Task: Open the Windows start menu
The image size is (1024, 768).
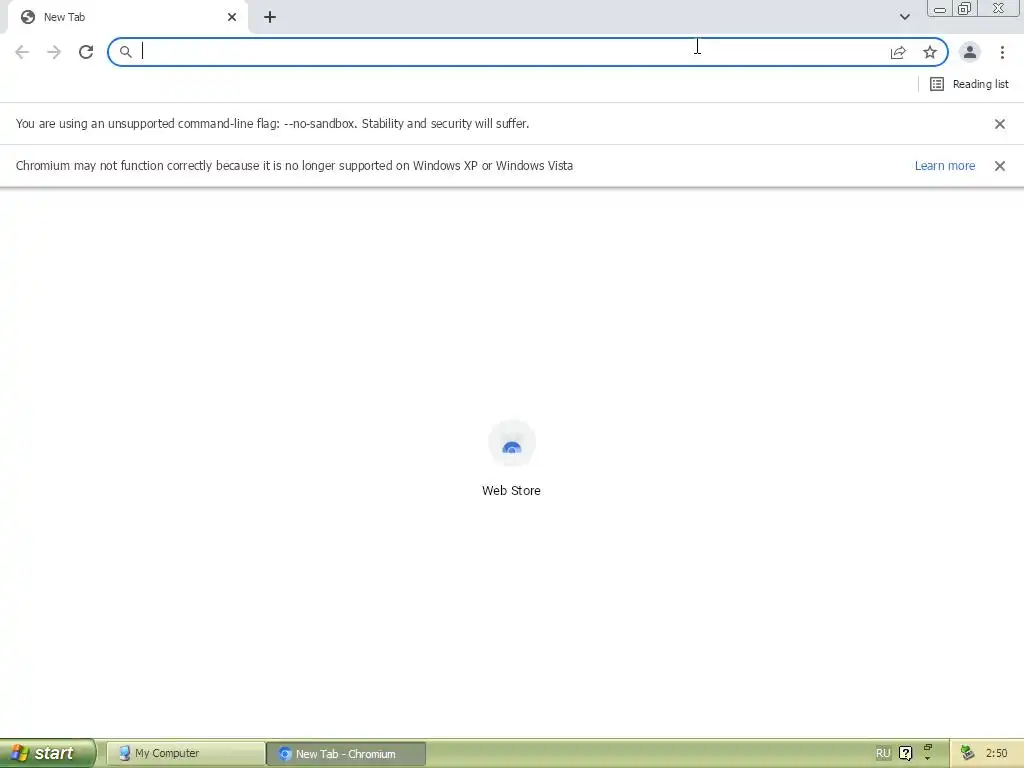Action: 48,753
